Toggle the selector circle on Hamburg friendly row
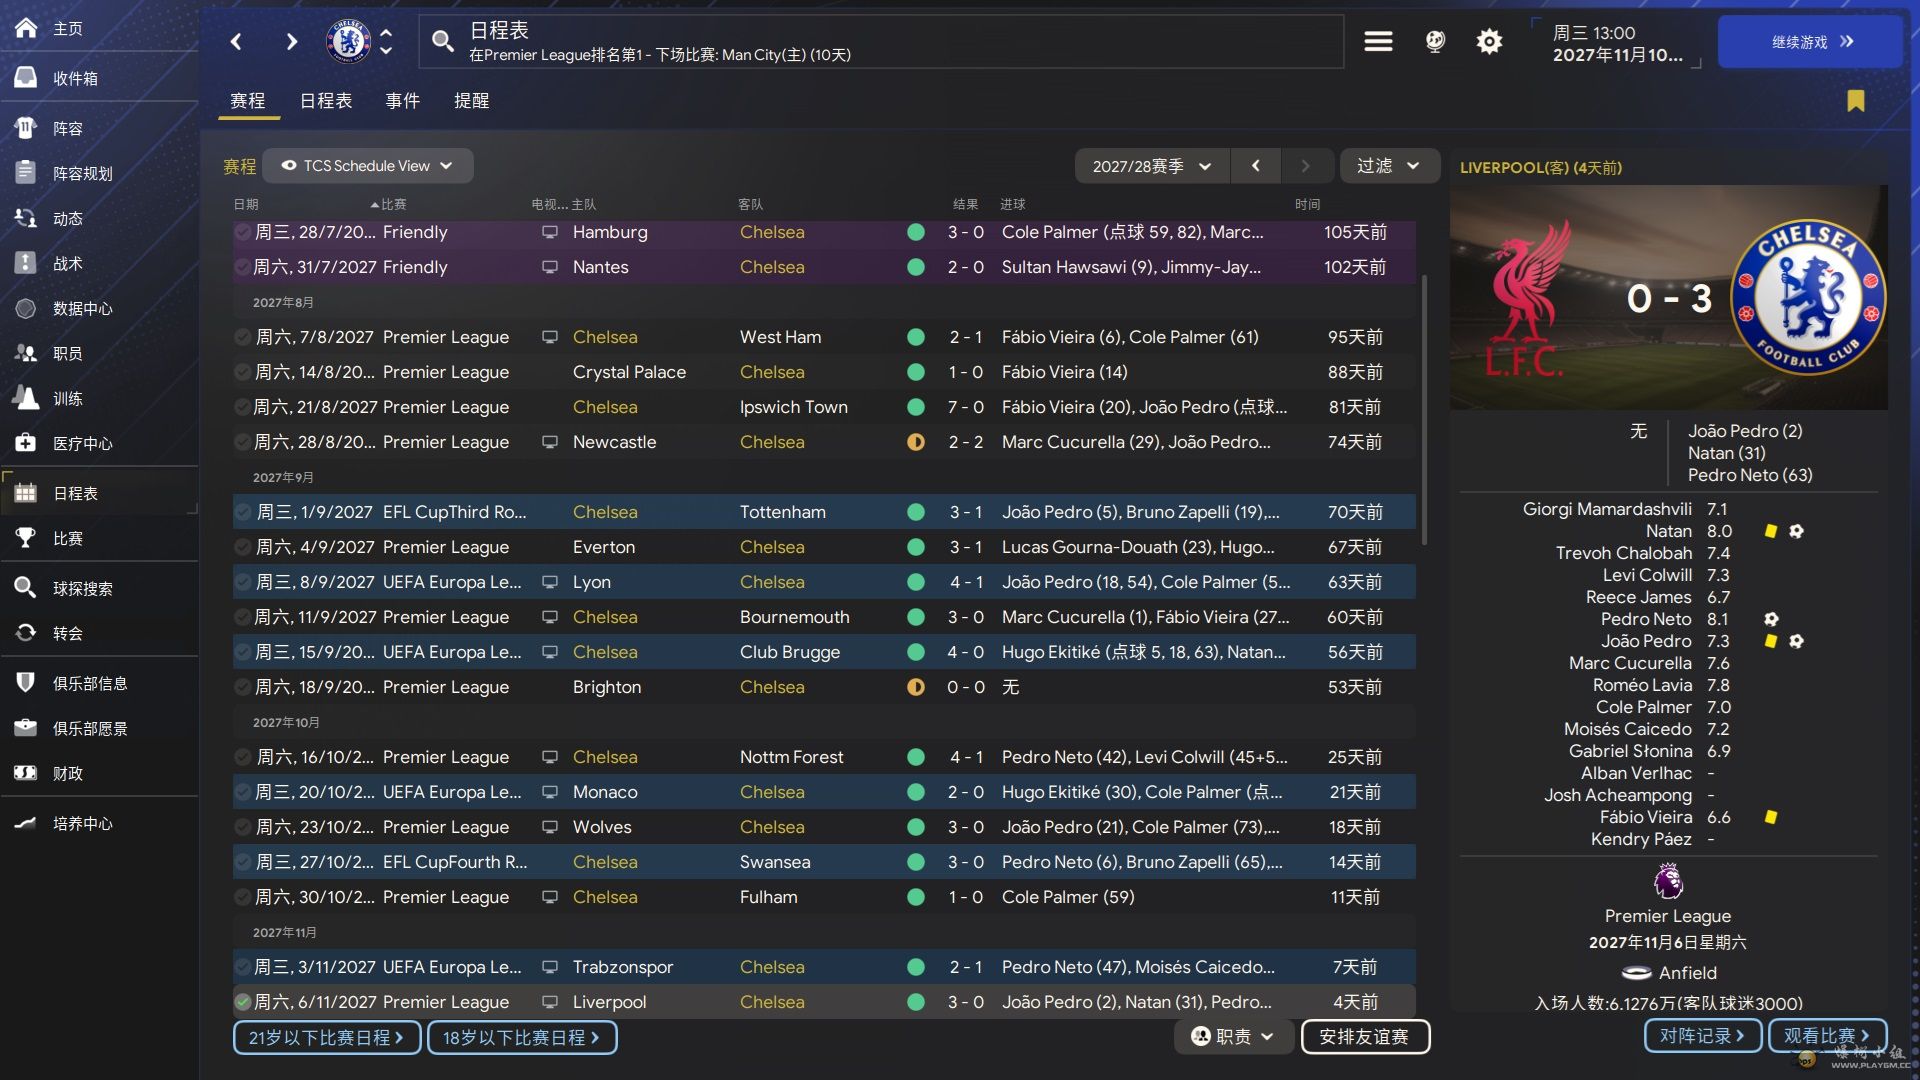Image resolution: width=1920 pixels, height=1080 pixels. [242, 232]
